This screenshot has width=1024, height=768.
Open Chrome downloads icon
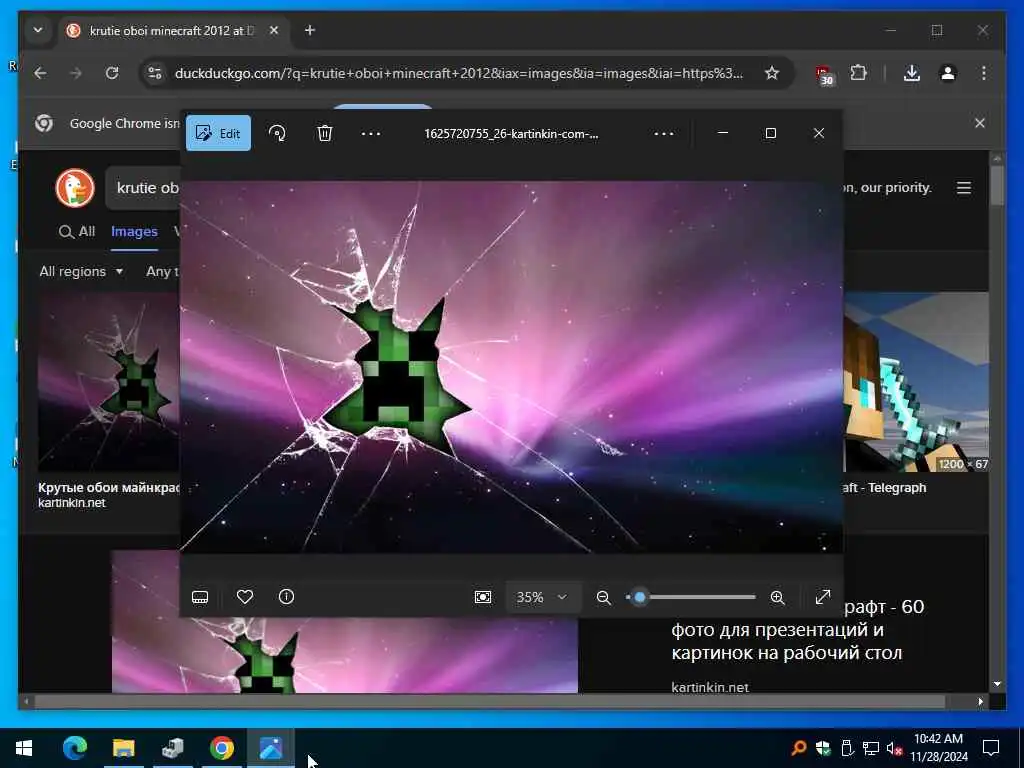(x=912, y=73)
